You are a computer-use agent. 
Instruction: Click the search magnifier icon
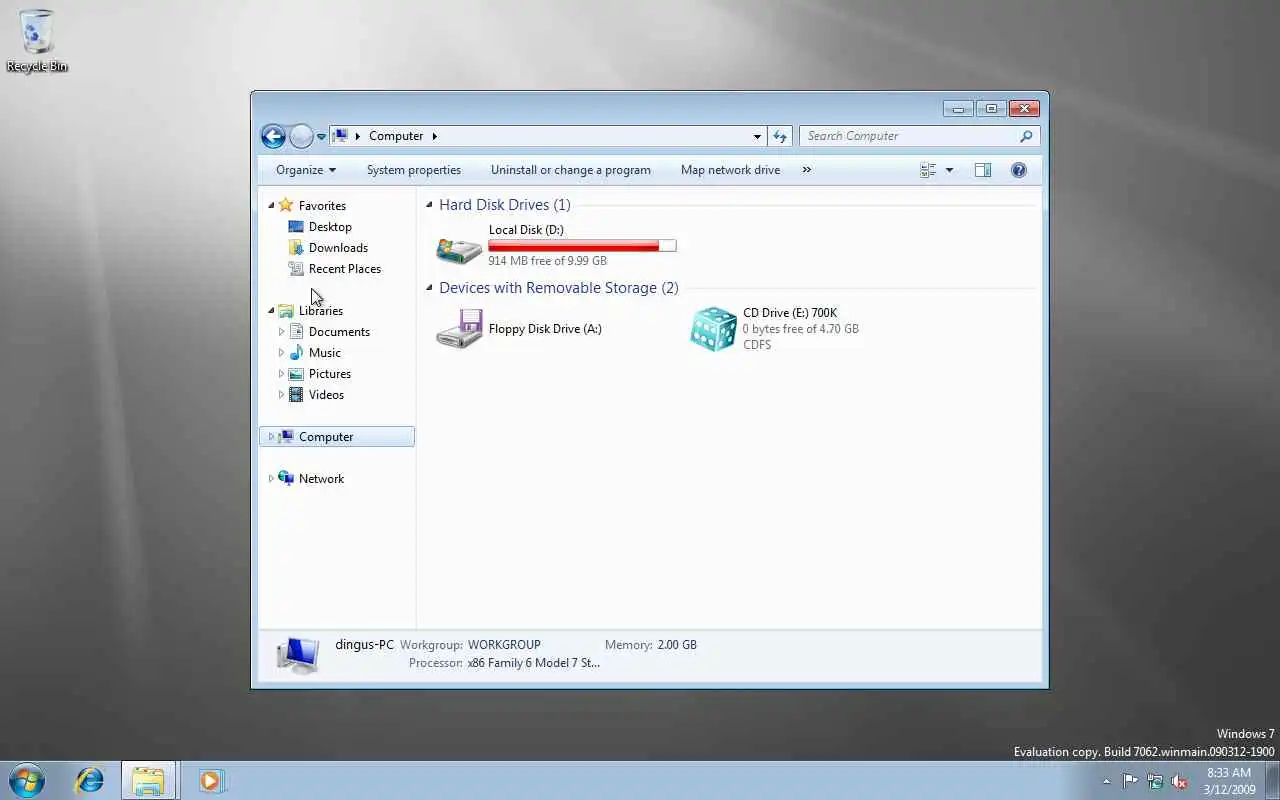click(1026, 136)
